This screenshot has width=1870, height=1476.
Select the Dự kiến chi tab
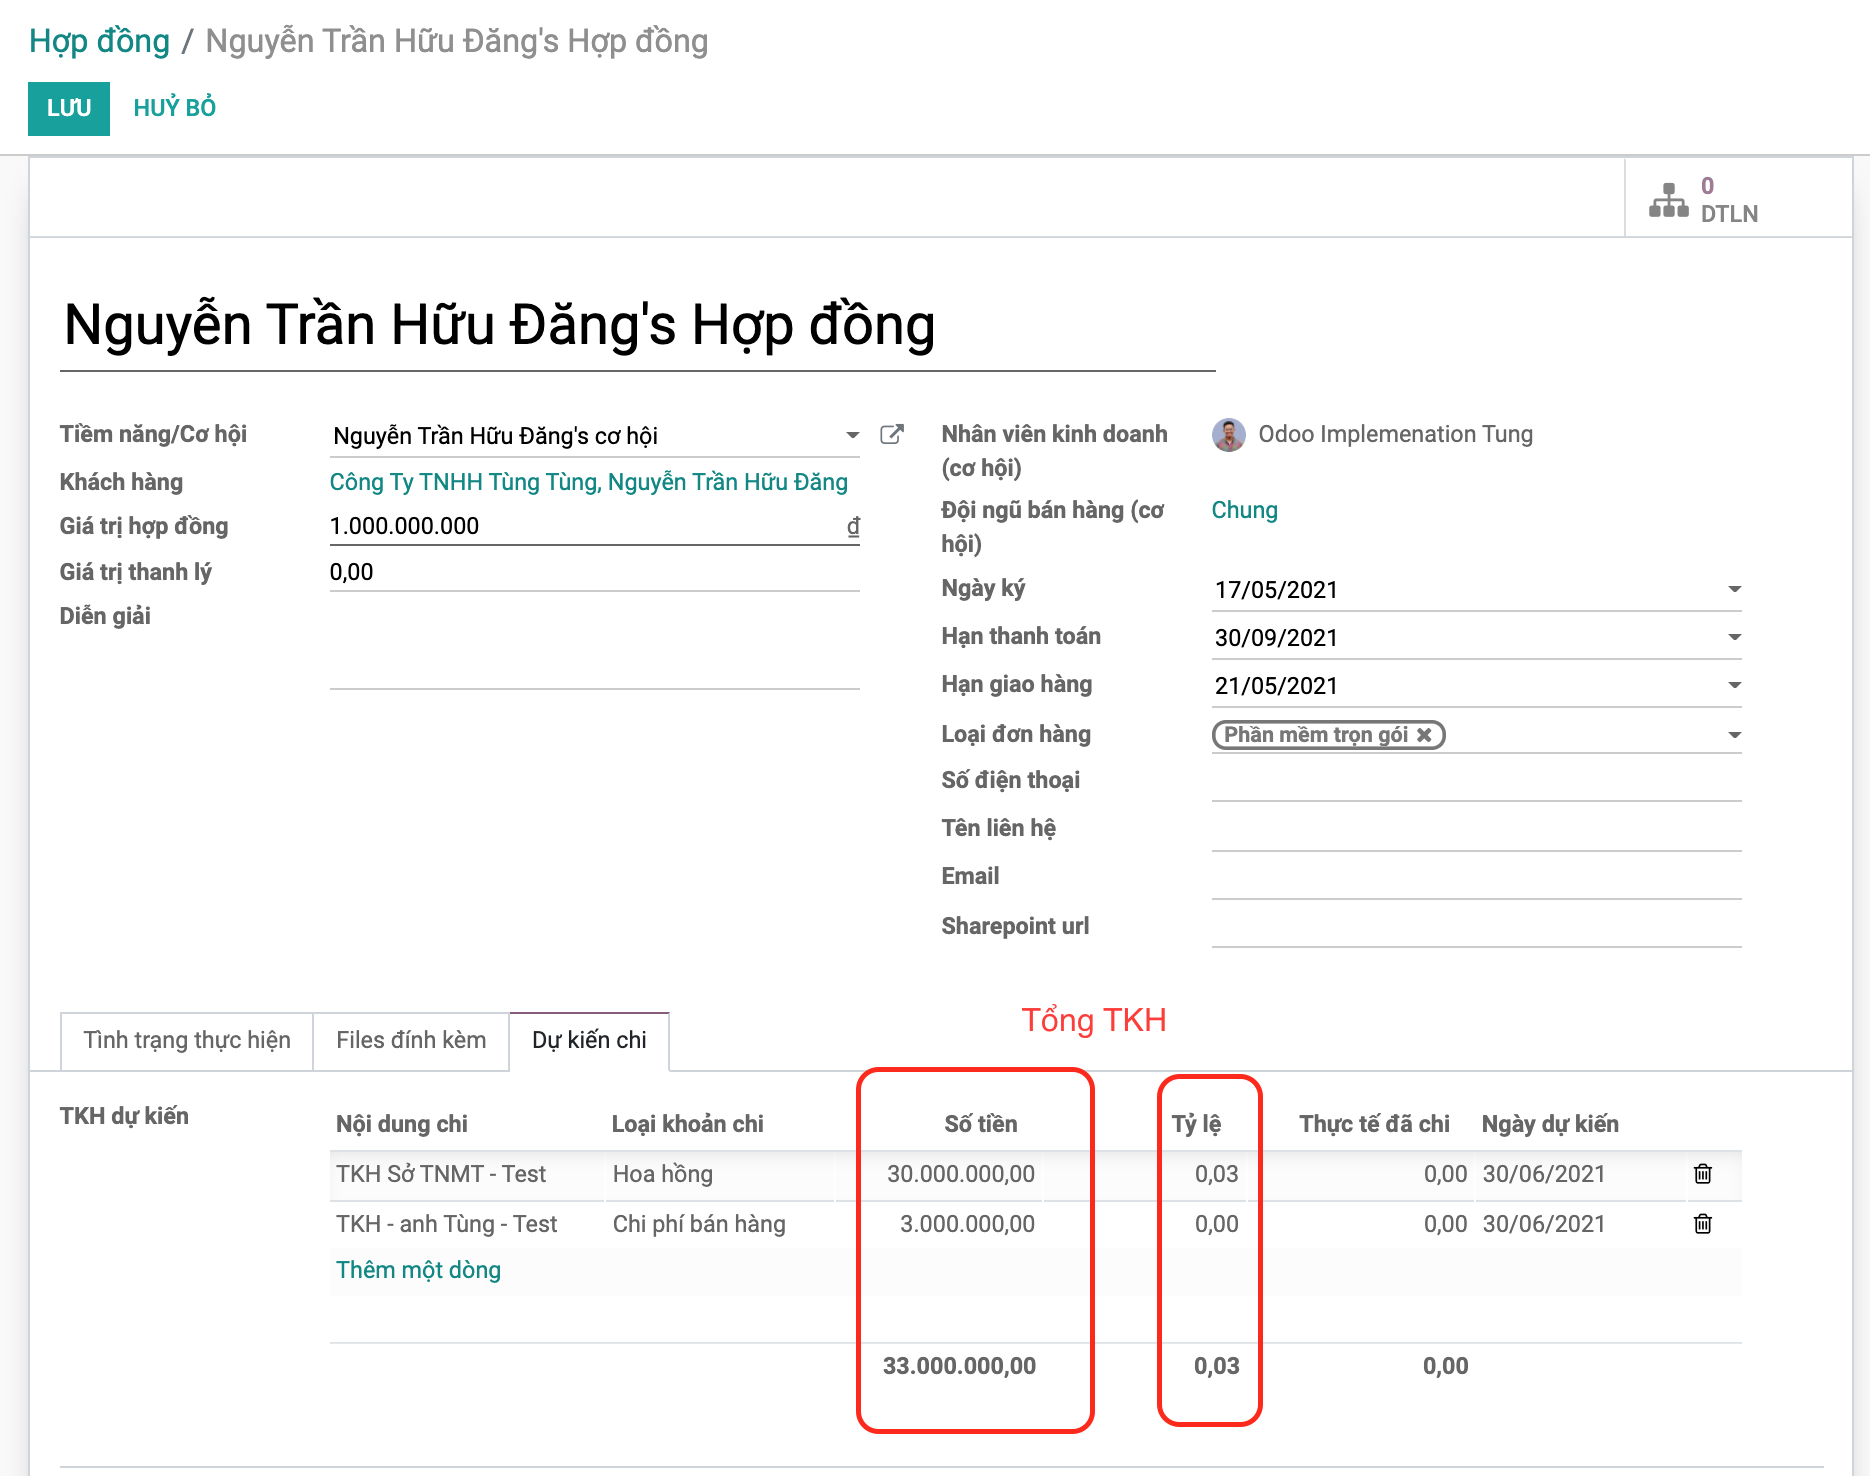click(x=589, y=1040)
